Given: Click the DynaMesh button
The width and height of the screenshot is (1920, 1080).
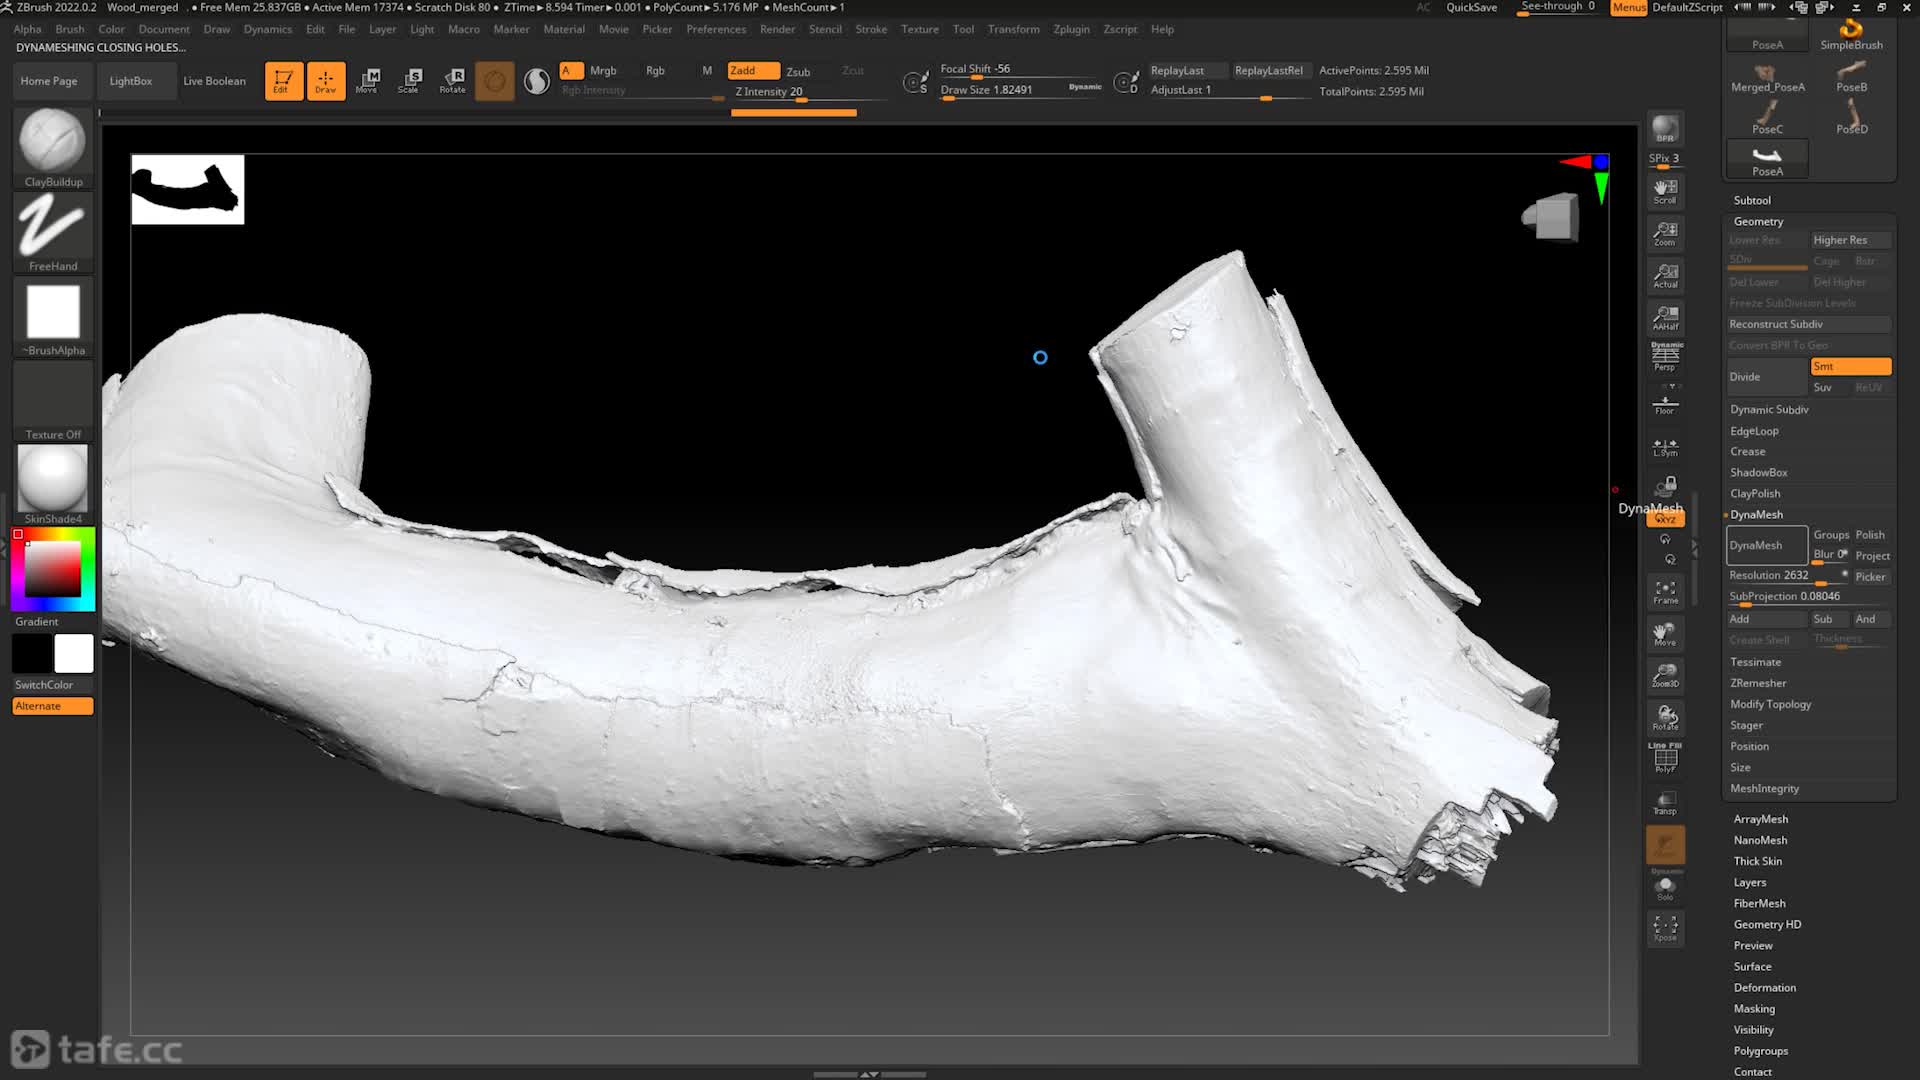Looking at the screenshot, I should point(1766,546).
